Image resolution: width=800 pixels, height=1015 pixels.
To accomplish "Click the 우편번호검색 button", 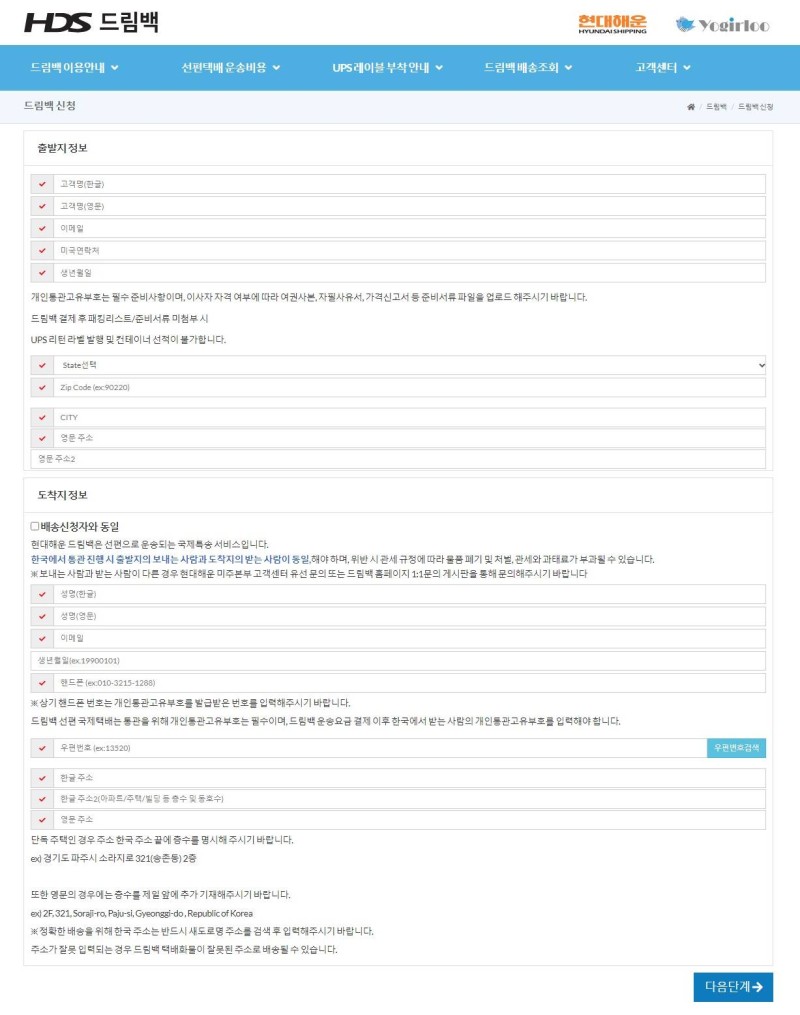I will [736, 748].
